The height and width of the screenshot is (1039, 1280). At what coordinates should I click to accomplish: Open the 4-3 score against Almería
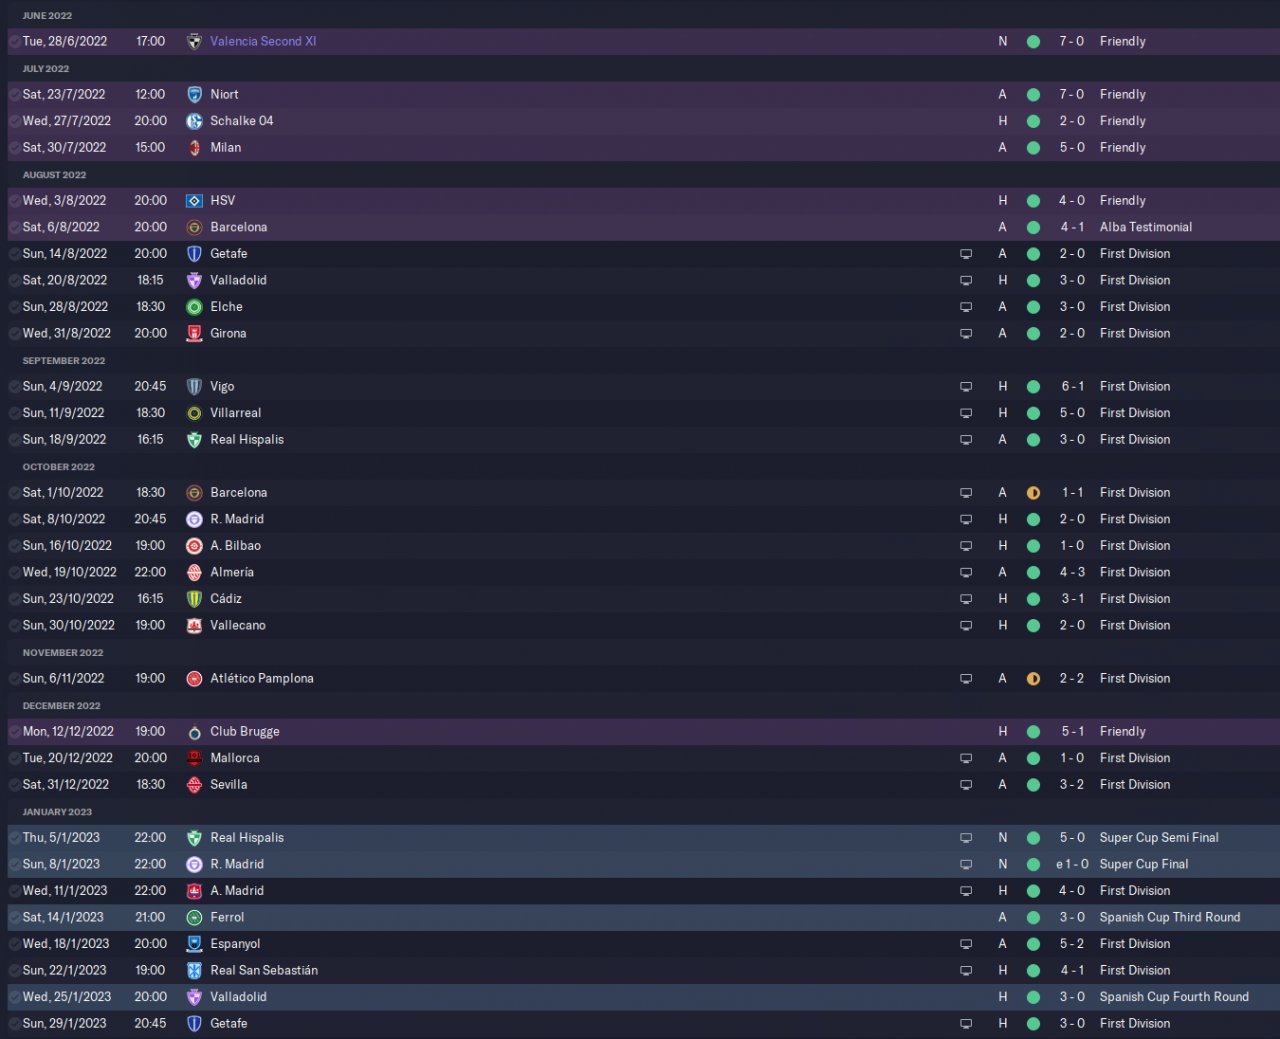click(x=1072, y=572)
